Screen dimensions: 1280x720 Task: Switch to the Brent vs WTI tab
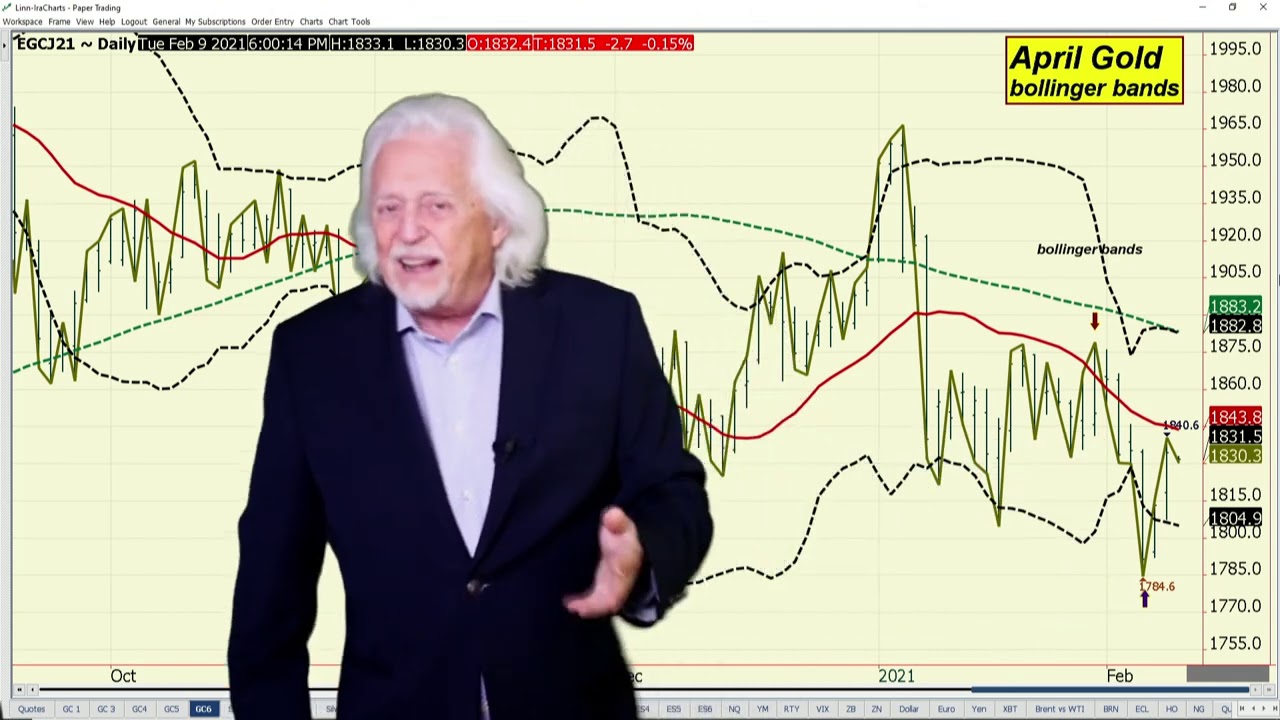[1059, 709]
